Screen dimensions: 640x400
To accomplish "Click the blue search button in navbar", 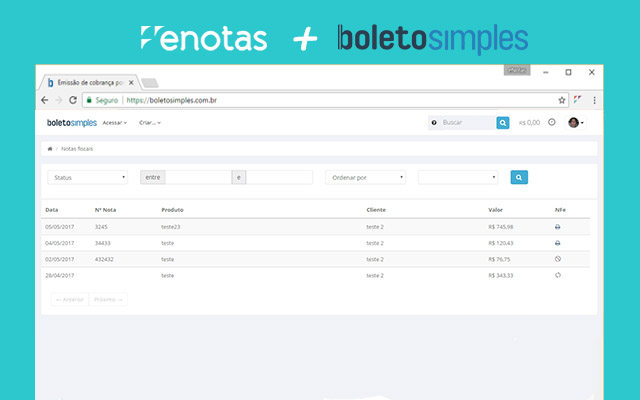I will point(503,122).
